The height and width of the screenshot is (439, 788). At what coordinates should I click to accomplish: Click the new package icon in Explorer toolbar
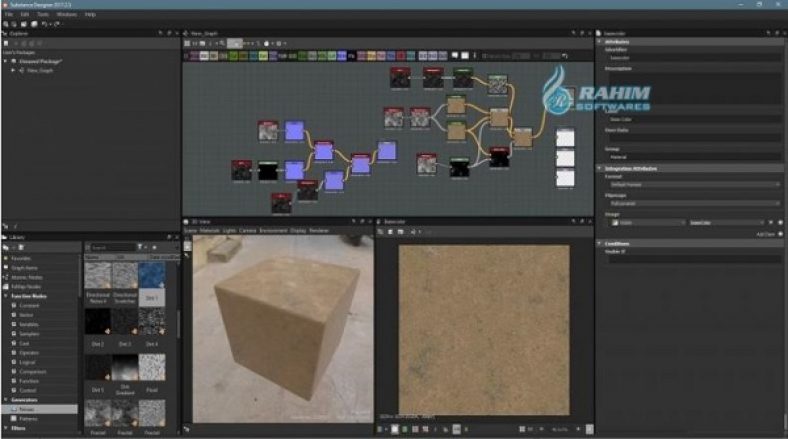(7, 44)
